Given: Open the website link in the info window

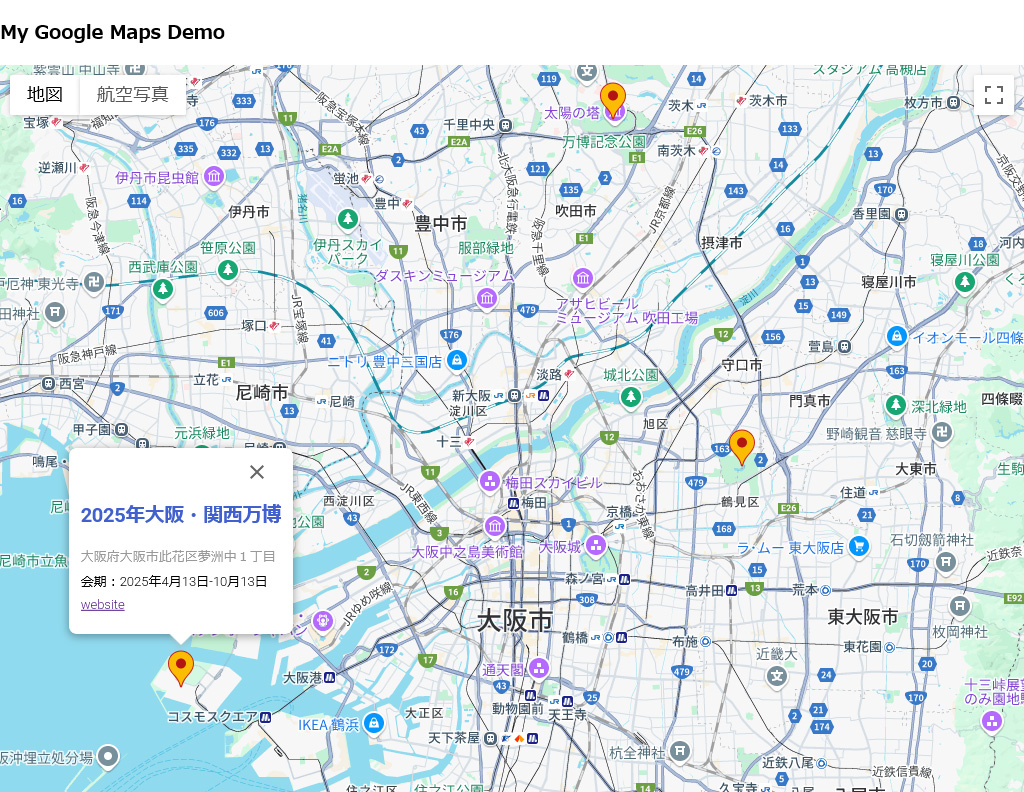Looking at the screenshot, I should coord(102,605).
